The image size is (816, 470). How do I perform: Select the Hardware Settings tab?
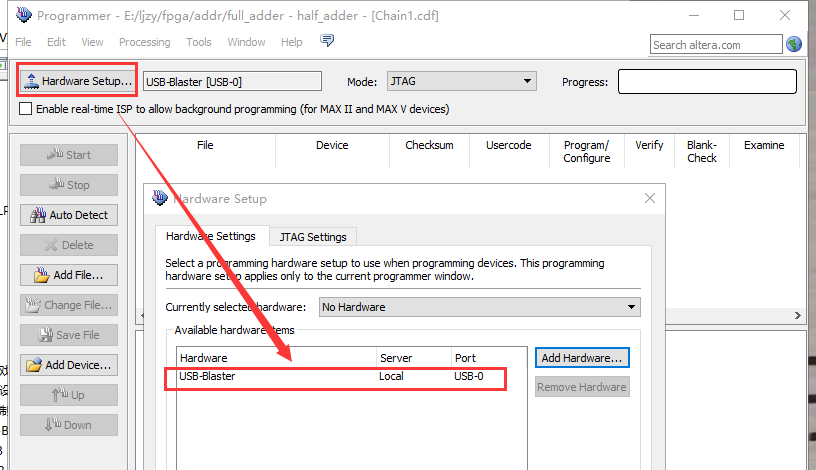(x=211, y=236)
